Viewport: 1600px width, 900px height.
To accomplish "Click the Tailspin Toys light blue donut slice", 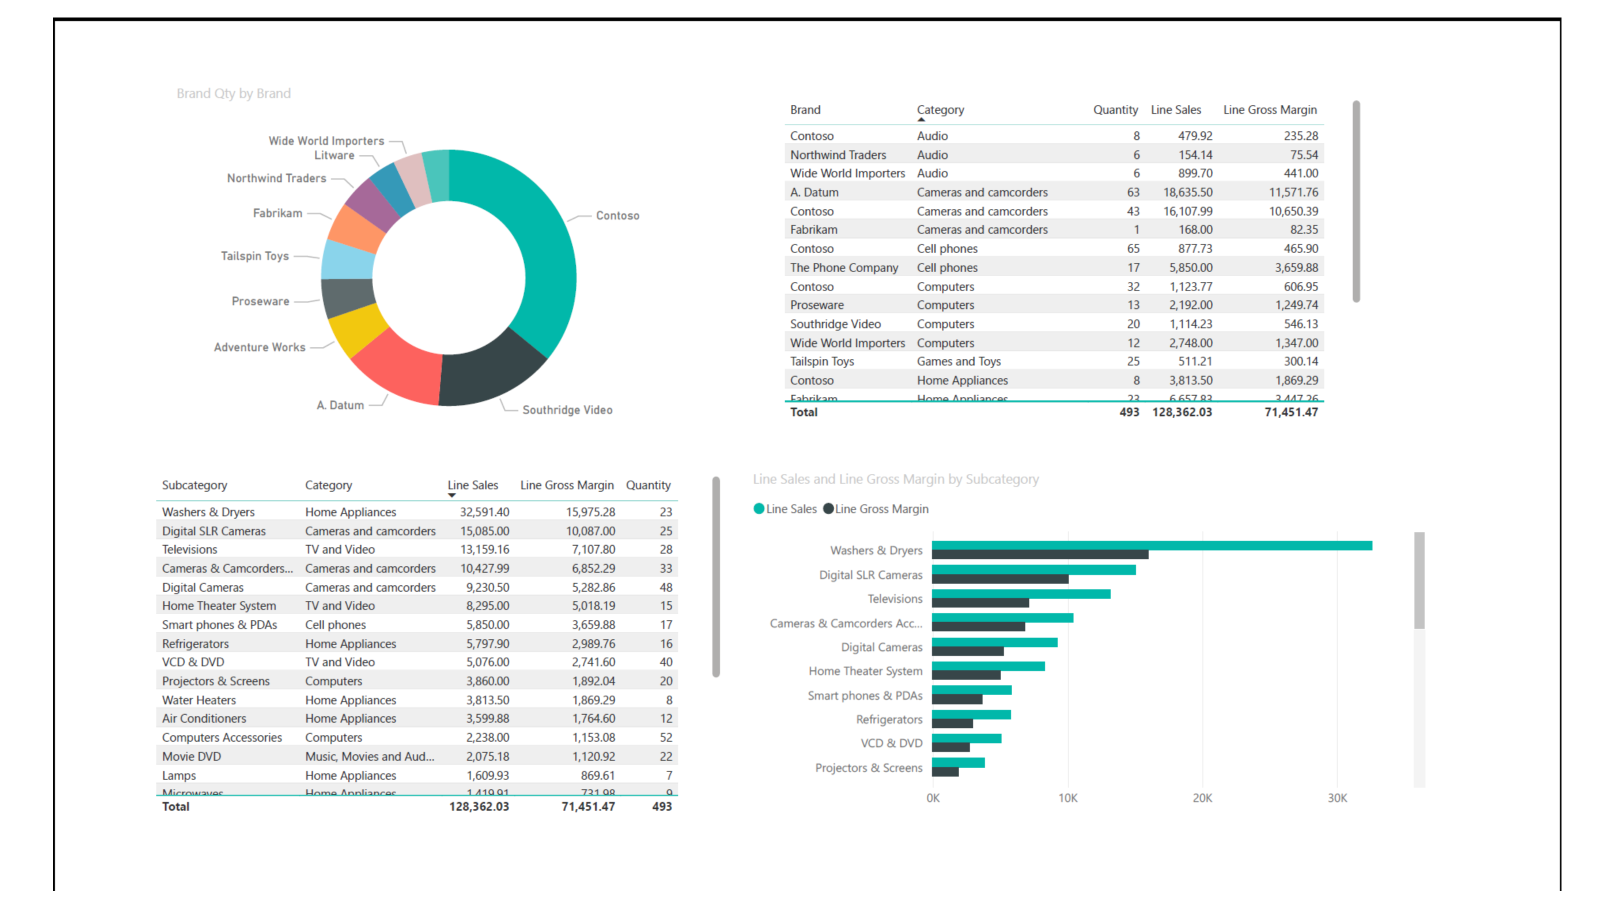I will click(348, 260).
